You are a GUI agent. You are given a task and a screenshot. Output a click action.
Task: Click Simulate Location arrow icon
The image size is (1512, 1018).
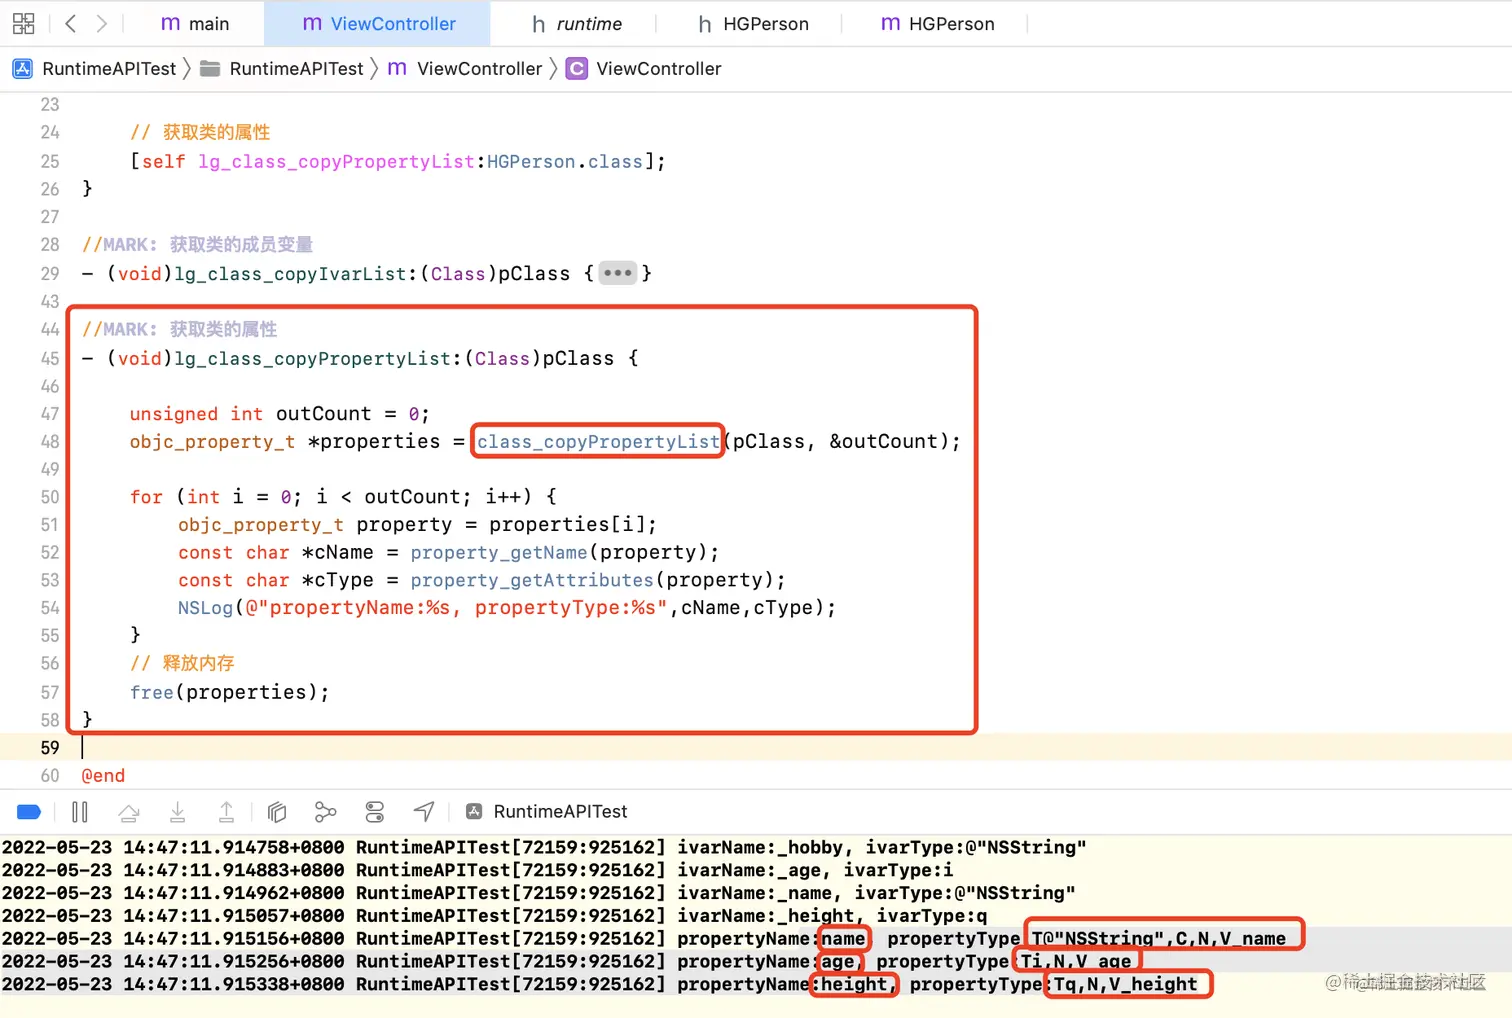pyautogui.click(x=424, y=811)
